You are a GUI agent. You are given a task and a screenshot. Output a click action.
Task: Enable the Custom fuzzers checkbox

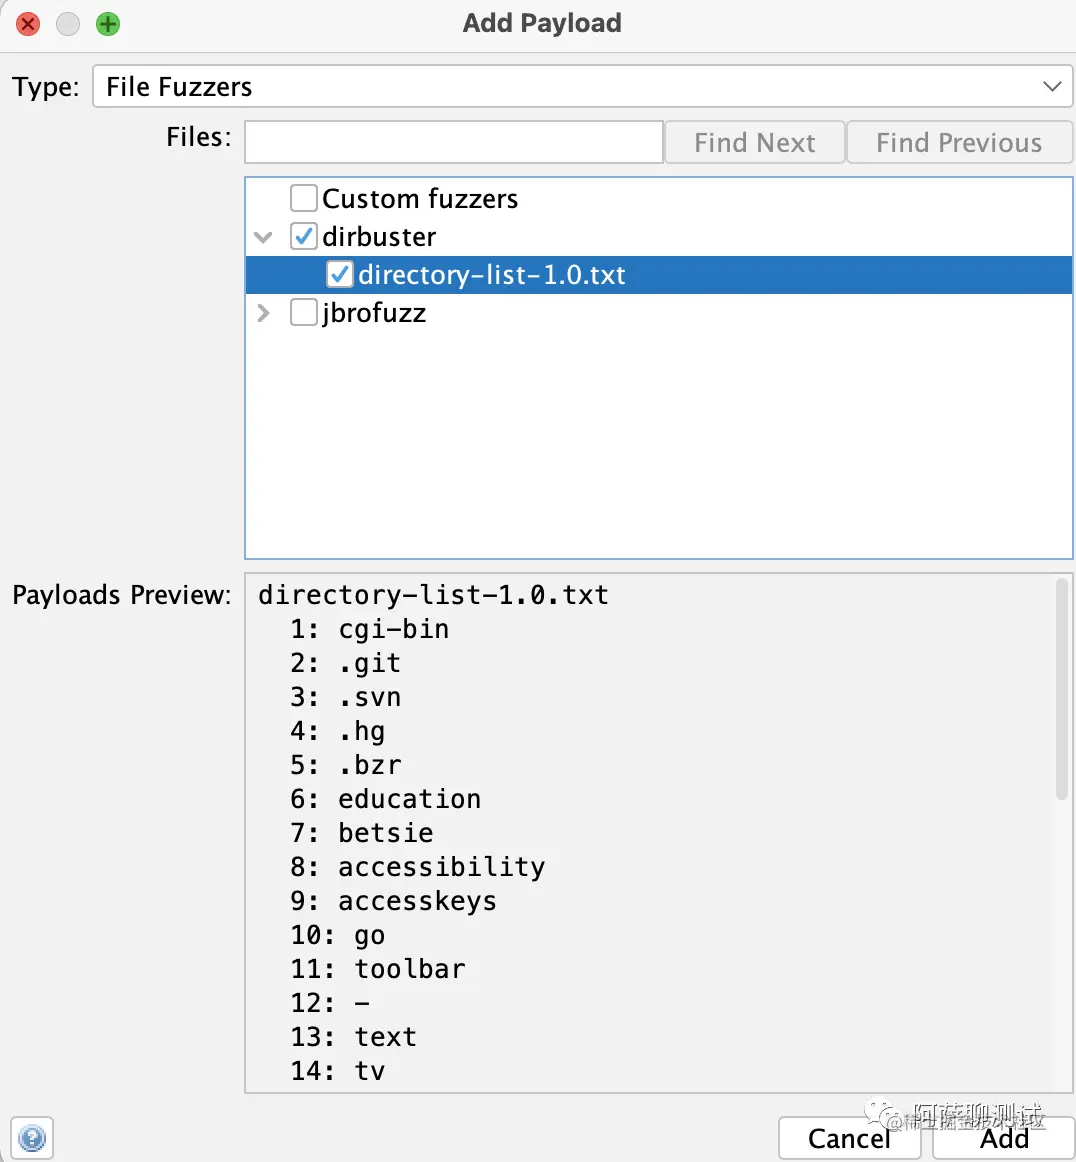point(304,199)
